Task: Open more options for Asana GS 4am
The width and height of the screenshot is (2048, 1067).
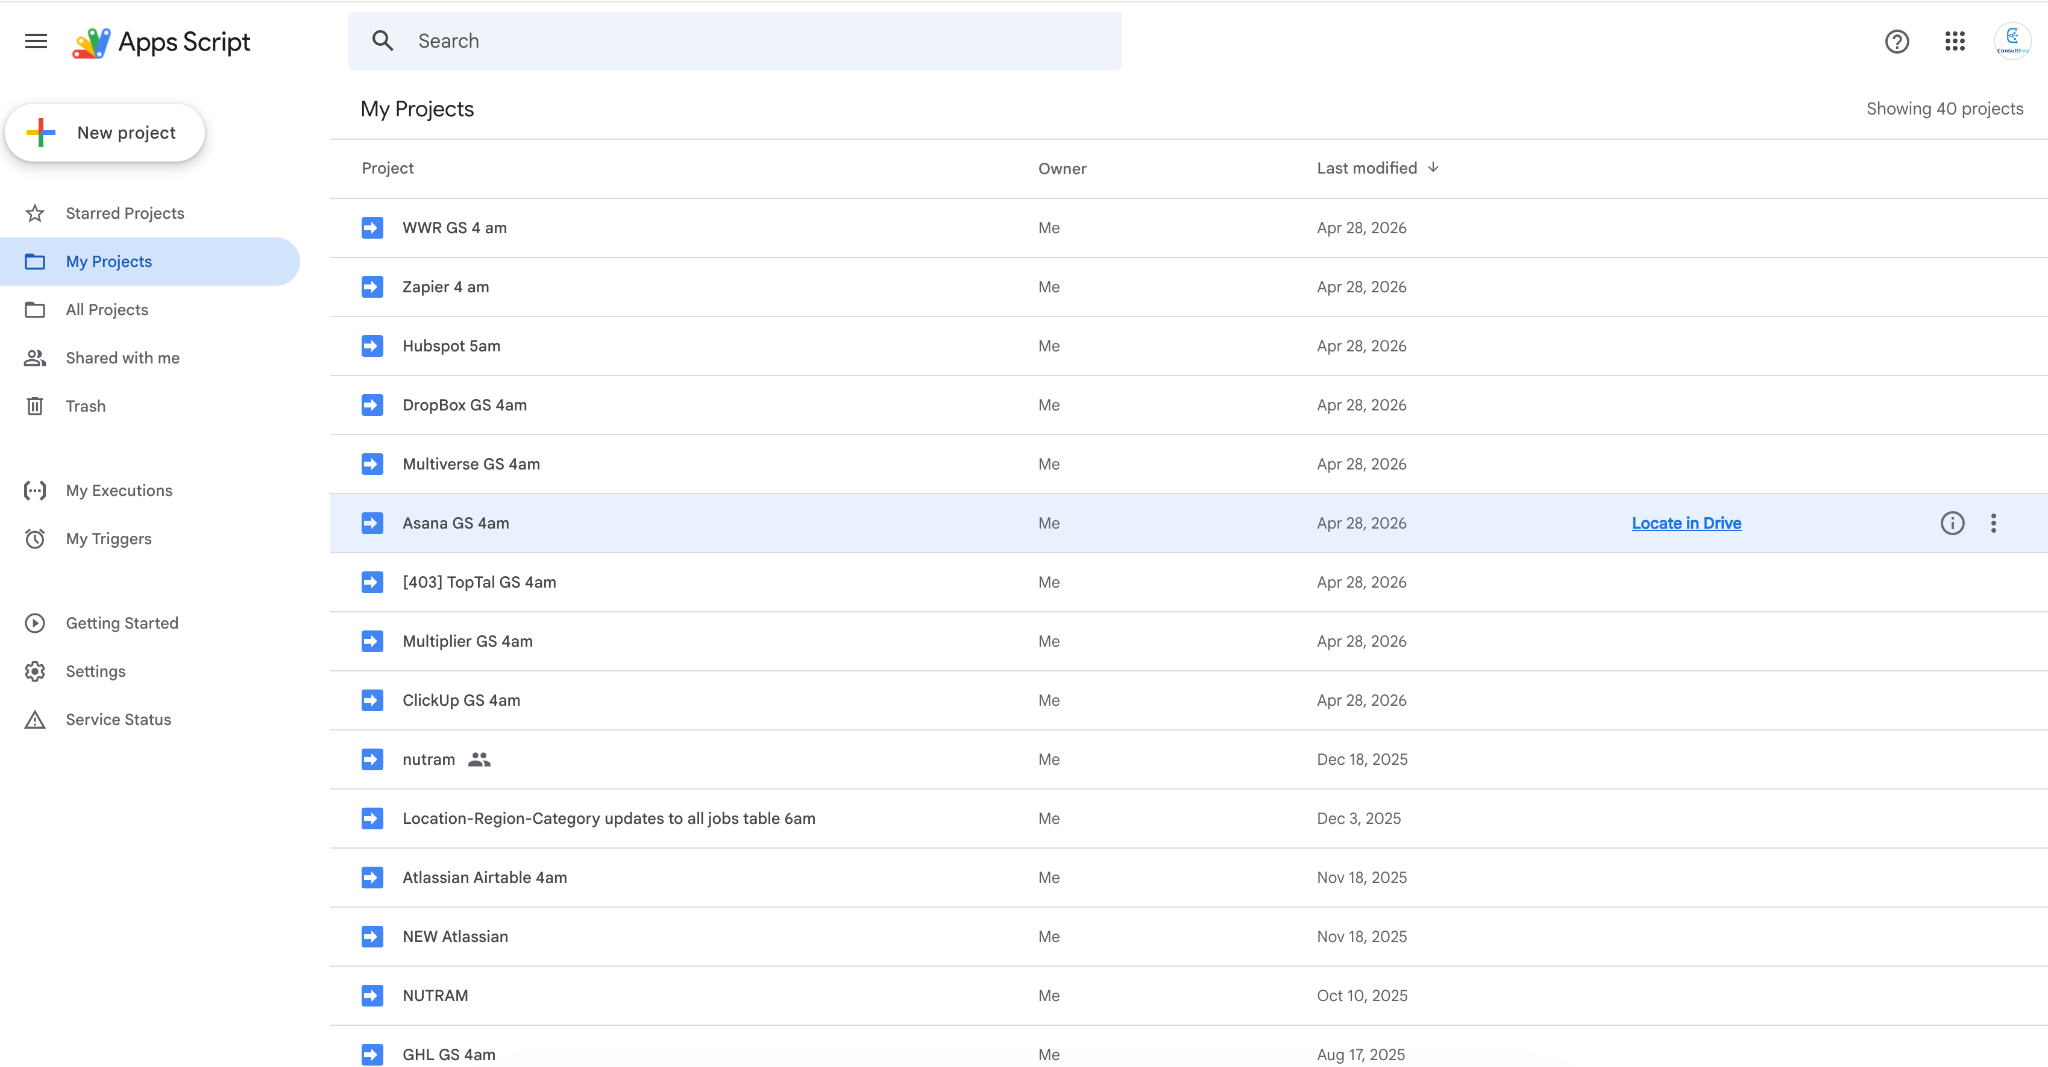Action: pos(1993,523)
